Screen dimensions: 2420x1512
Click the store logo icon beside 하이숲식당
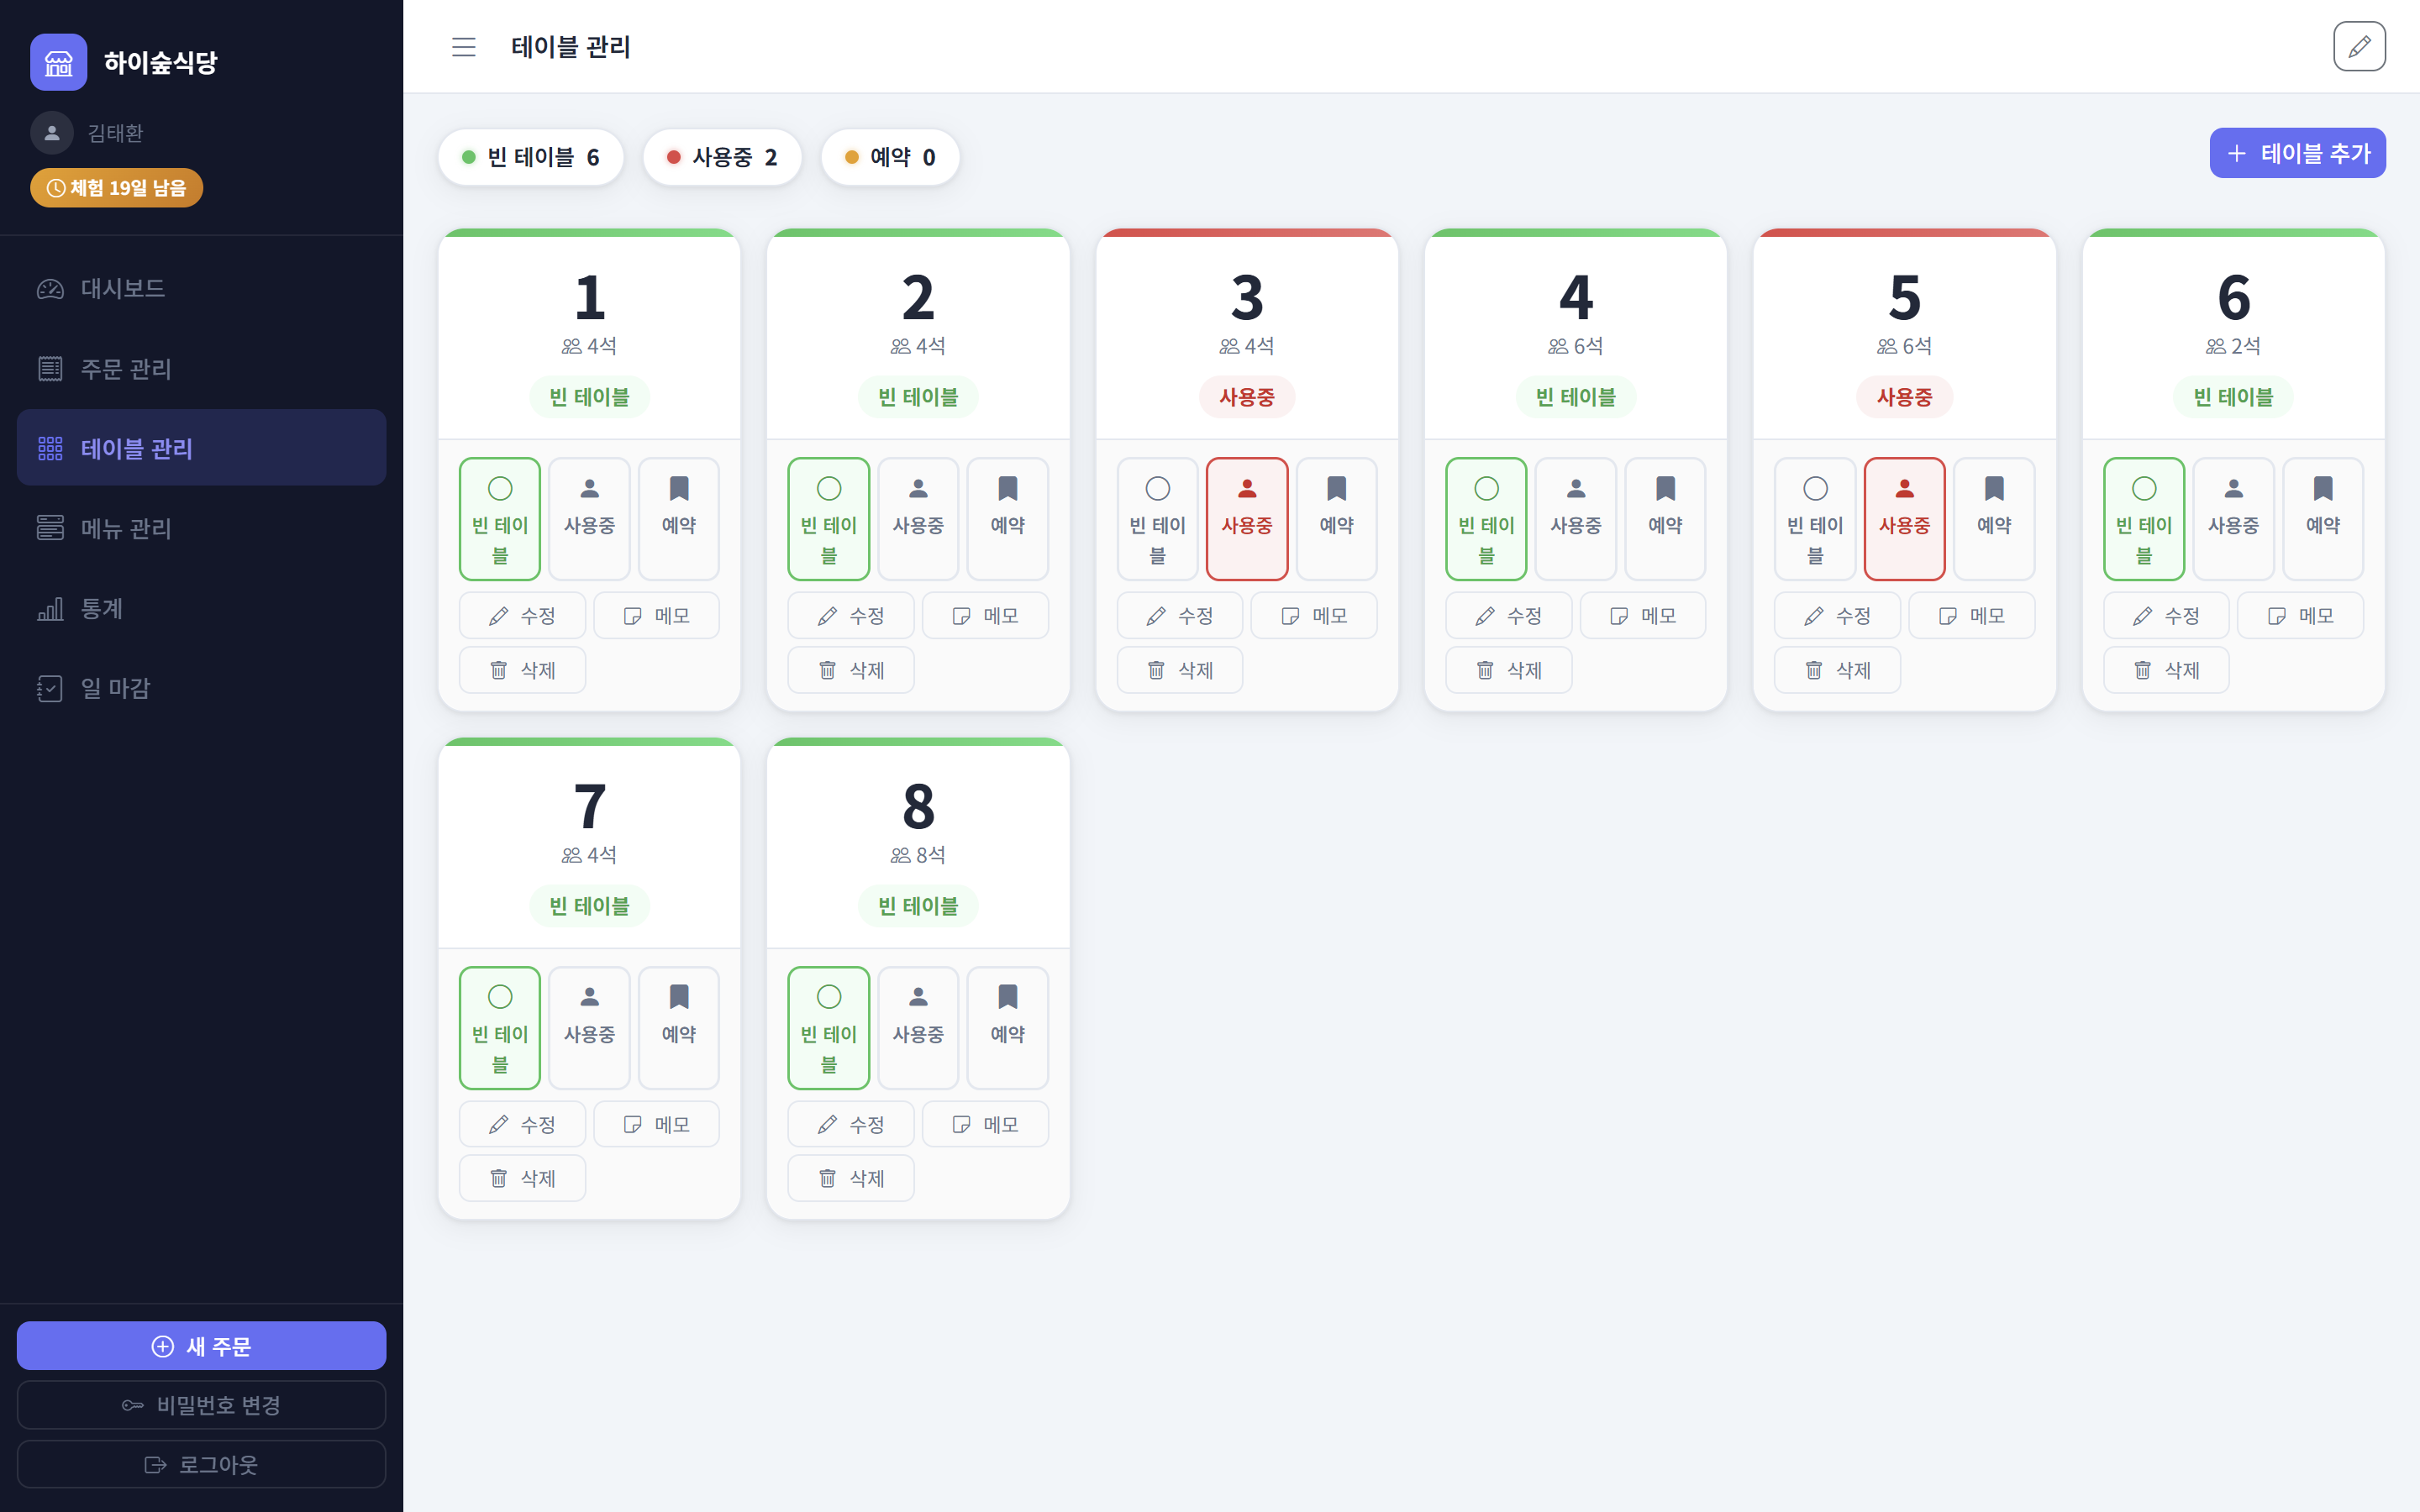(x=59, y=62)
